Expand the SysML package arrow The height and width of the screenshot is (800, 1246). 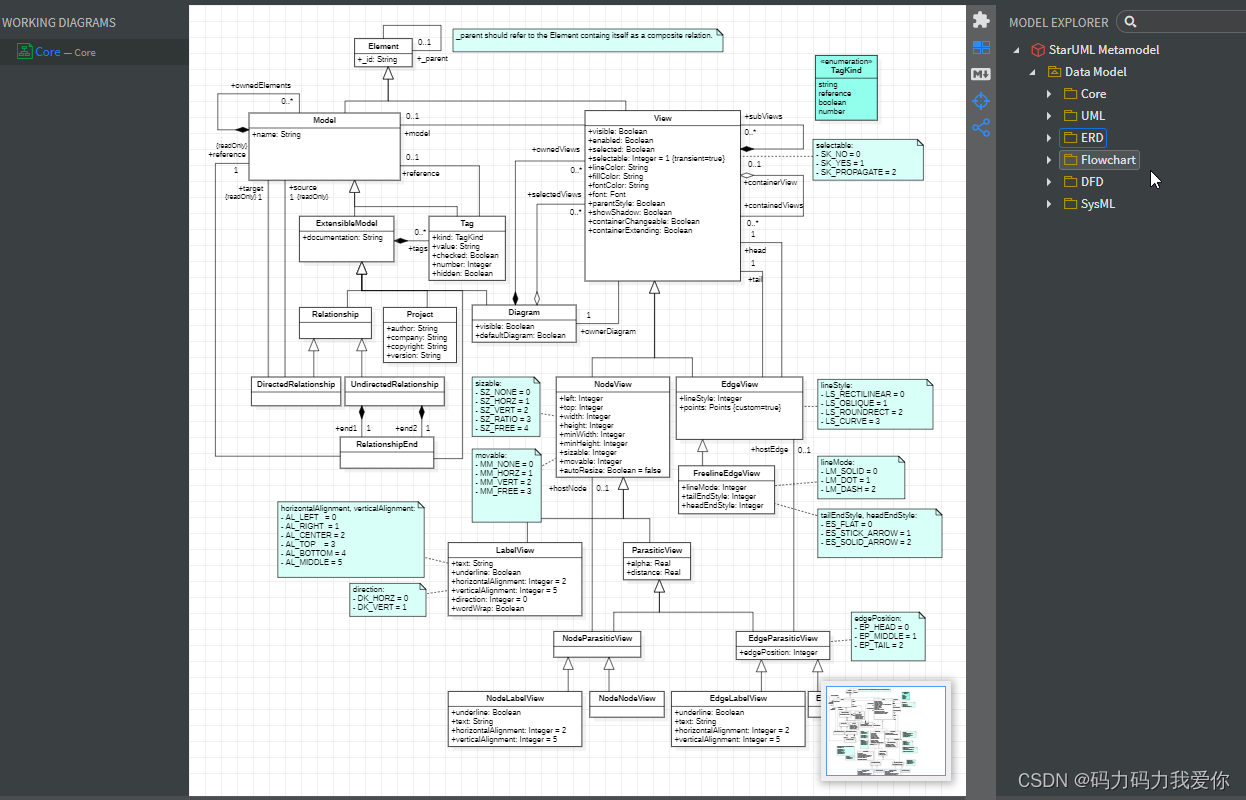tap(1049, 204)
